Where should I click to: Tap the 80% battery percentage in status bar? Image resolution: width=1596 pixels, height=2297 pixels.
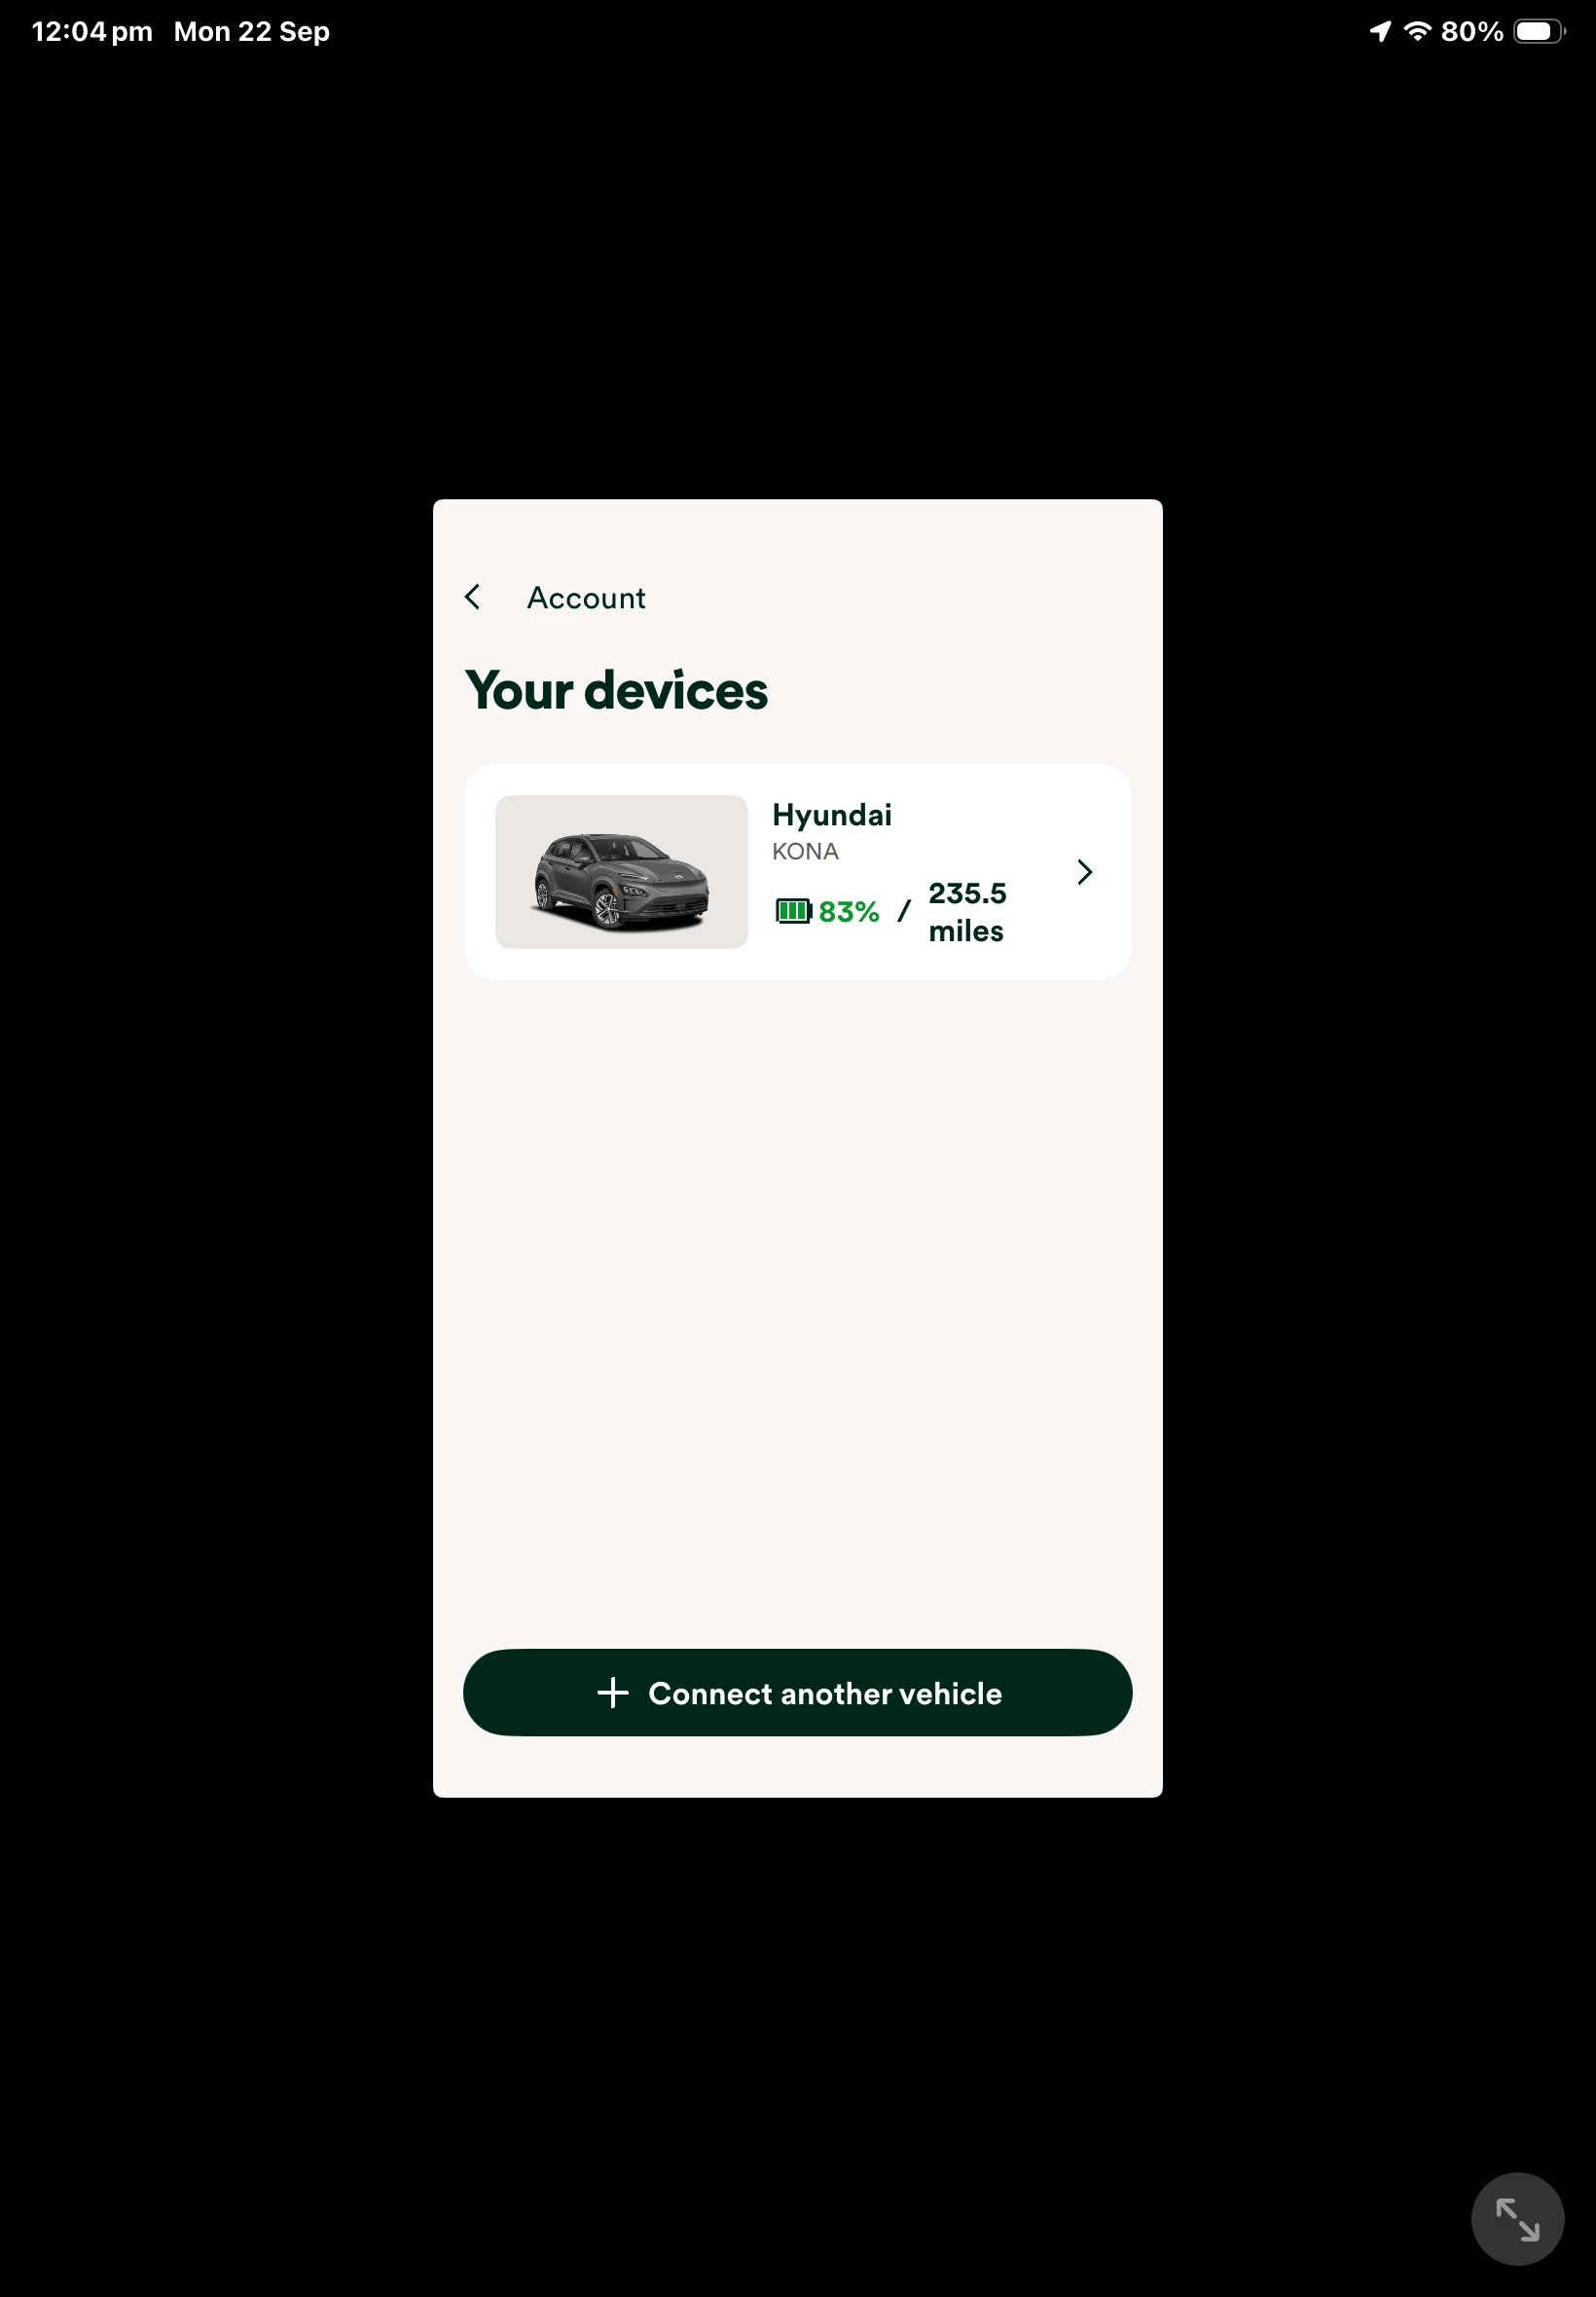click(x=1472, y=32)
